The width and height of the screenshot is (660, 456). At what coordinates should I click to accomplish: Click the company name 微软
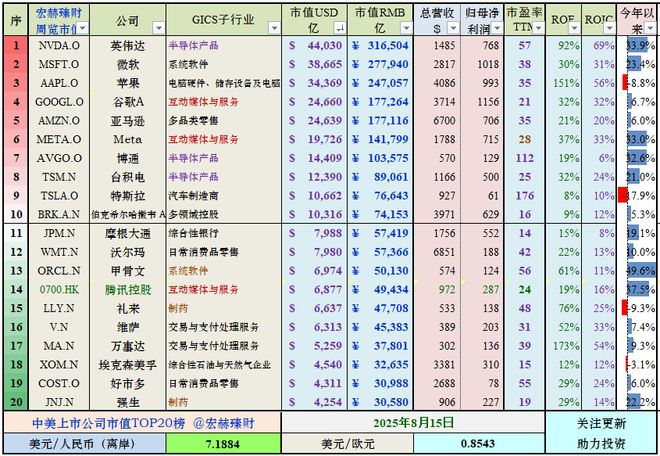point(128,64)
